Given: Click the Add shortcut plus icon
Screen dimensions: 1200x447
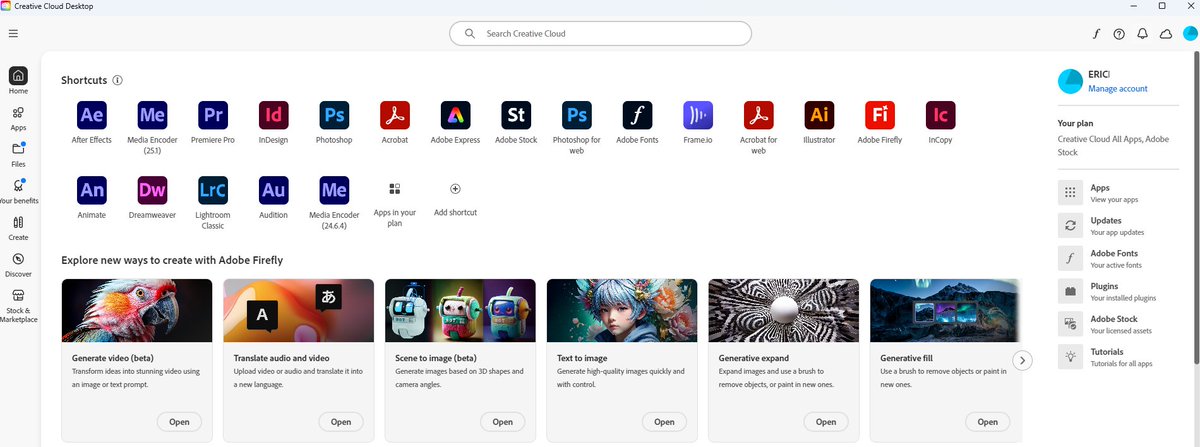Looking at the screenshot, I should (455, 188).
